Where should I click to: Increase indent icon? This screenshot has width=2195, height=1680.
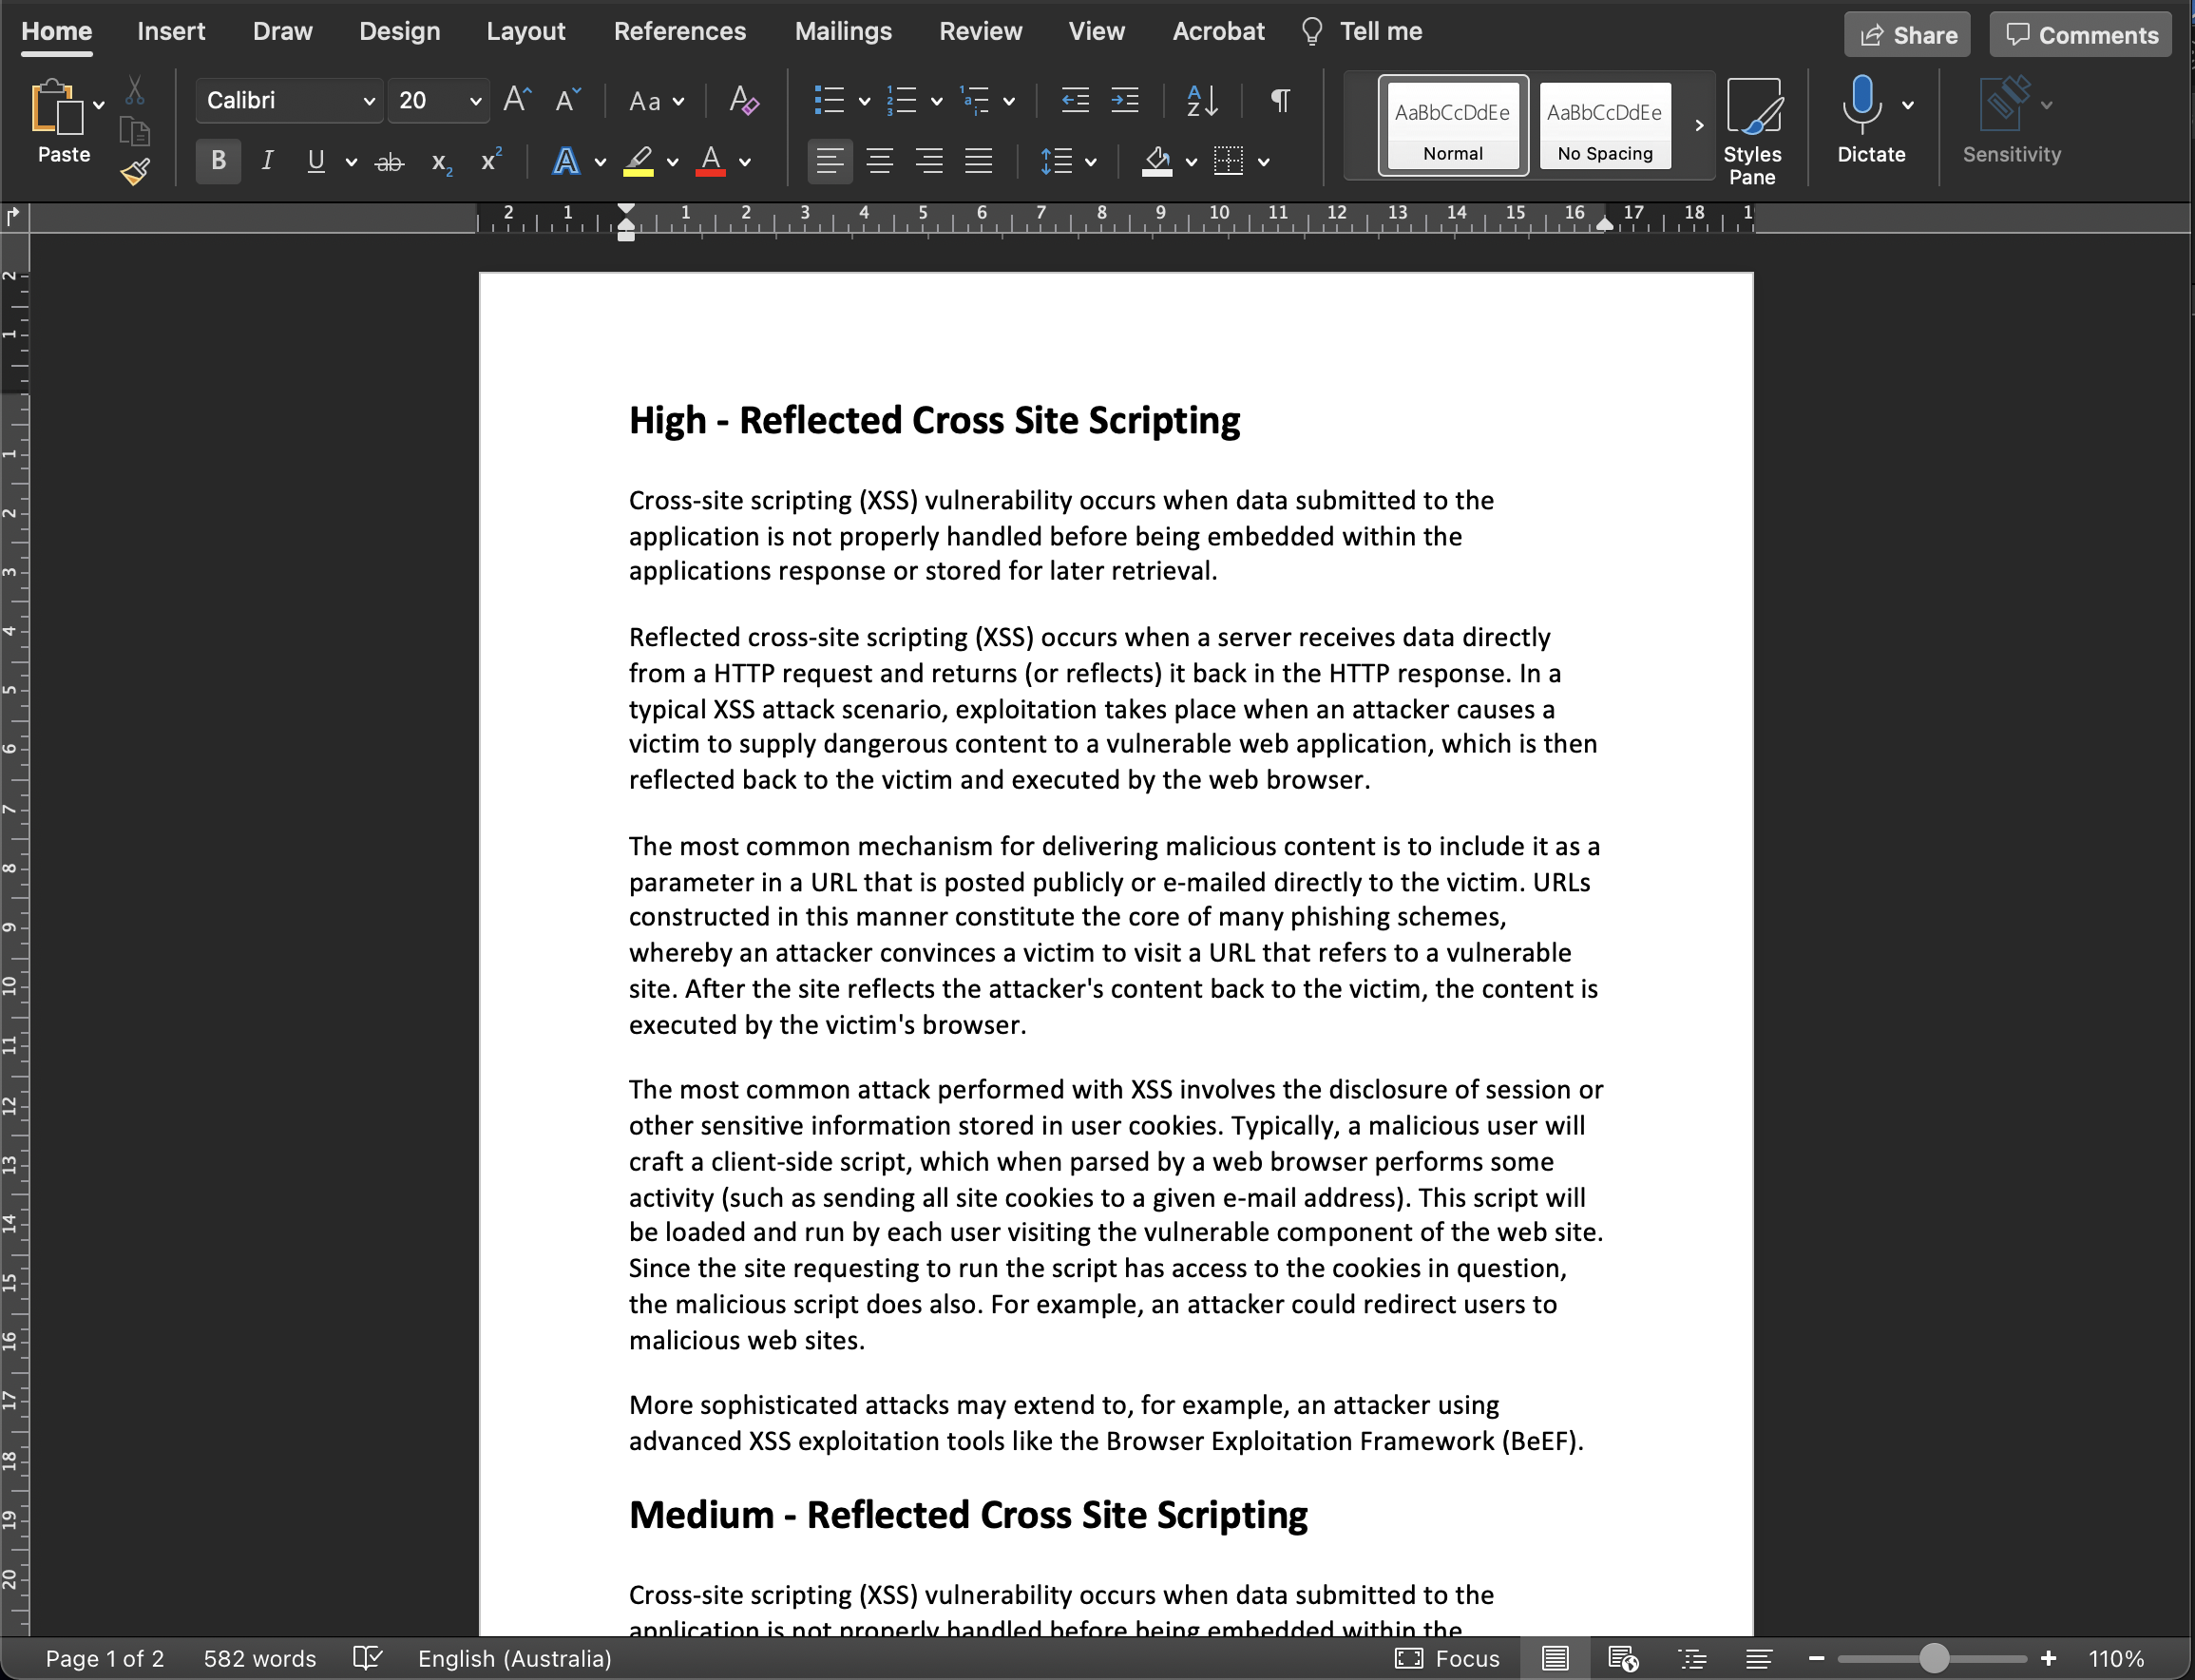click(1125, 100)
